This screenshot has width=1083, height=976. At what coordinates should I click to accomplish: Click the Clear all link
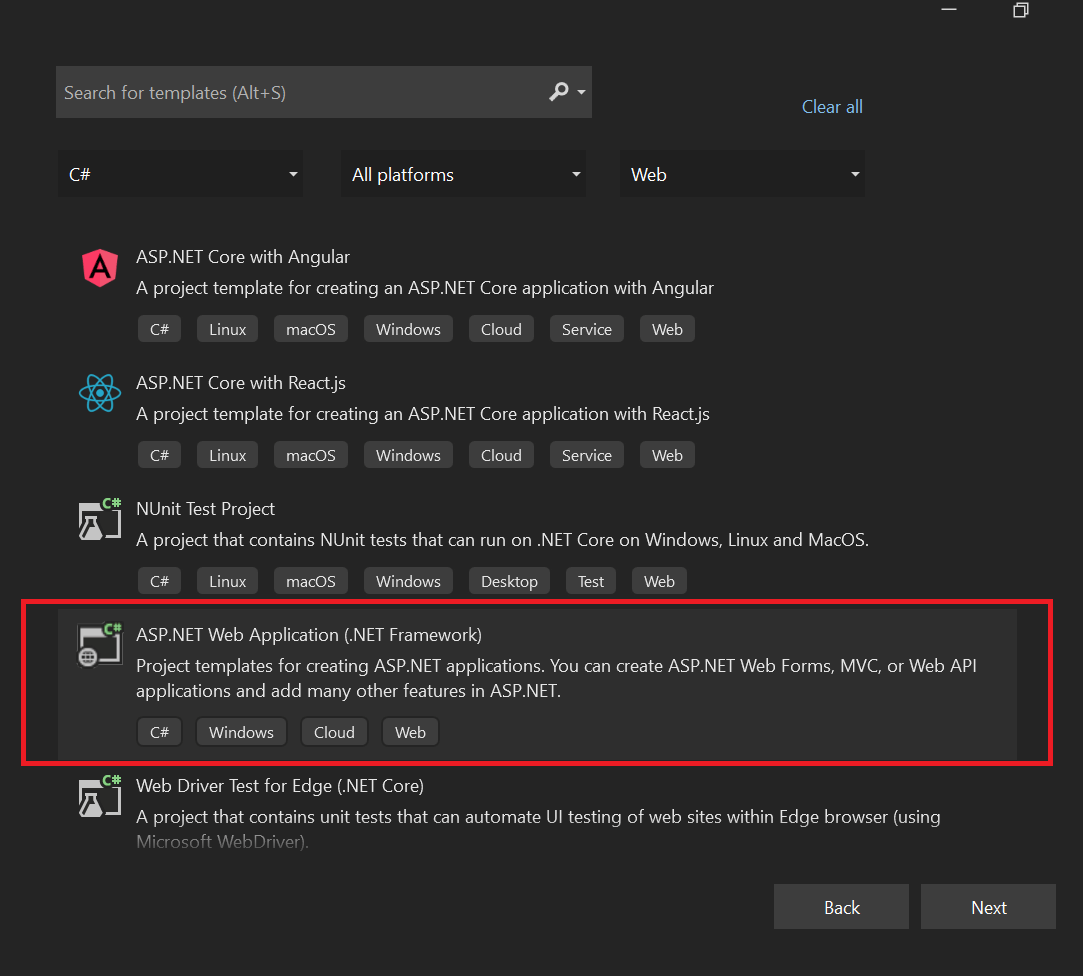pyautogui.click(x=832, y=106)
